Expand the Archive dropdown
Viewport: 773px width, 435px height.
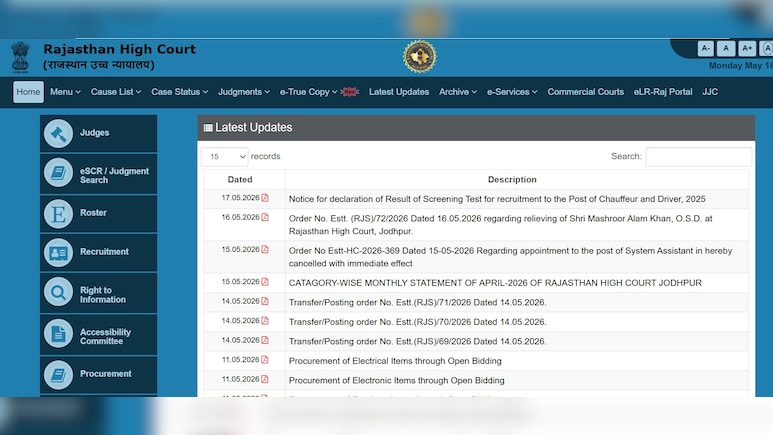pos(457,92)
